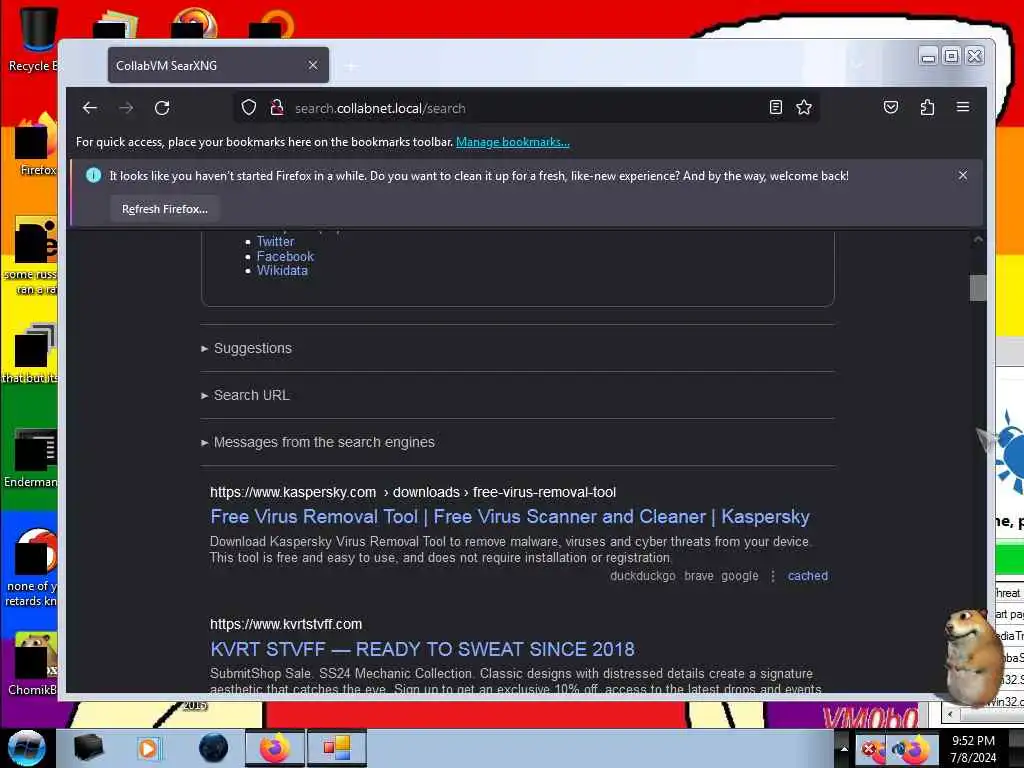Select the CollabVM SearXNG tab
Image resolution: width=1024 pixels, height=768 pixels.
pyautogui.click(x=218, y=65)
